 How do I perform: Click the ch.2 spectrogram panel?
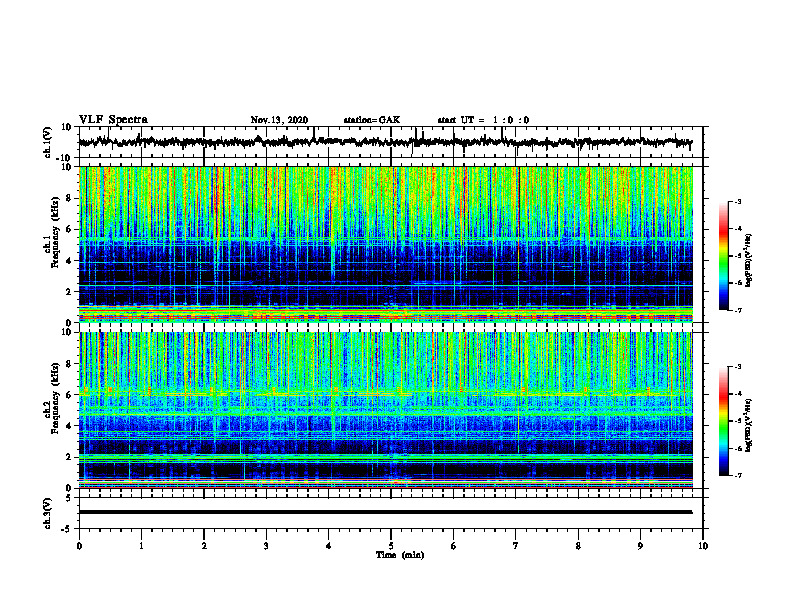point(385,410)
